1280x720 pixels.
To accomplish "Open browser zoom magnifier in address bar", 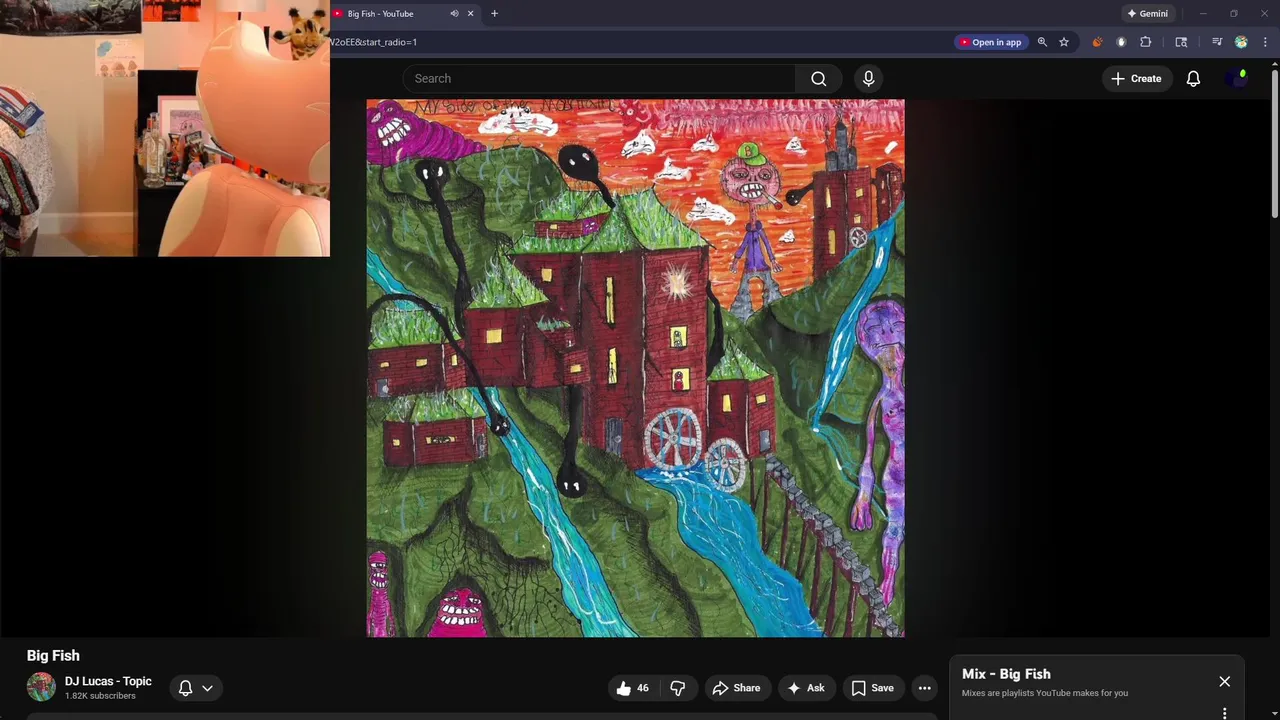I will (1042, 42).
